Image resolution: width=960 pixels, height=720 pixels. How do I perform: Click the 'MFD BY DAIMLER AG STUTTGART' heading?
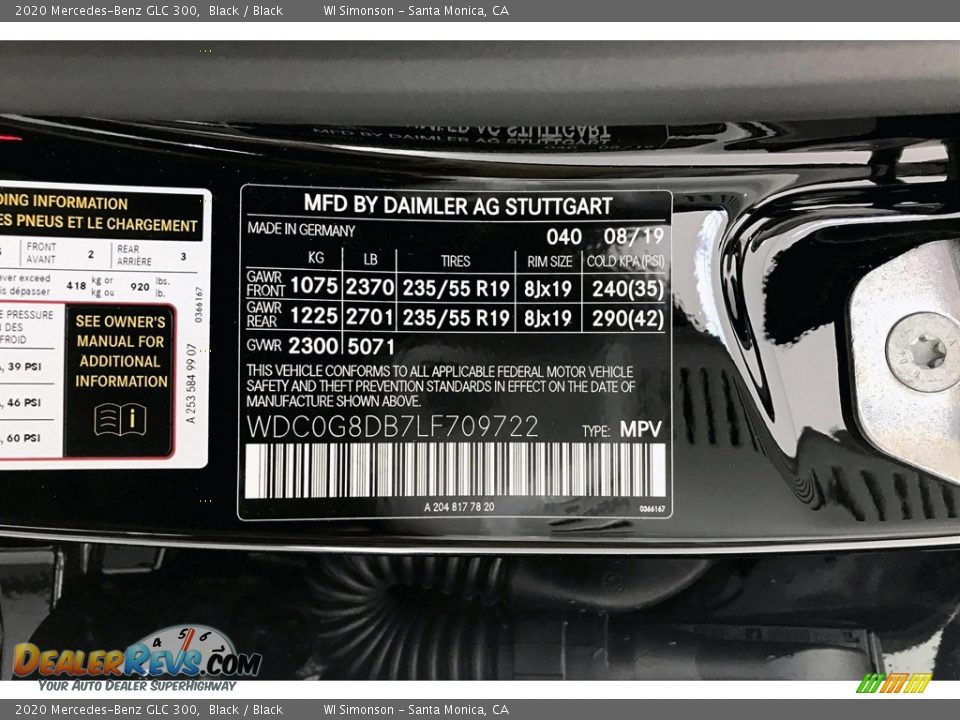(x=458, y=205)
